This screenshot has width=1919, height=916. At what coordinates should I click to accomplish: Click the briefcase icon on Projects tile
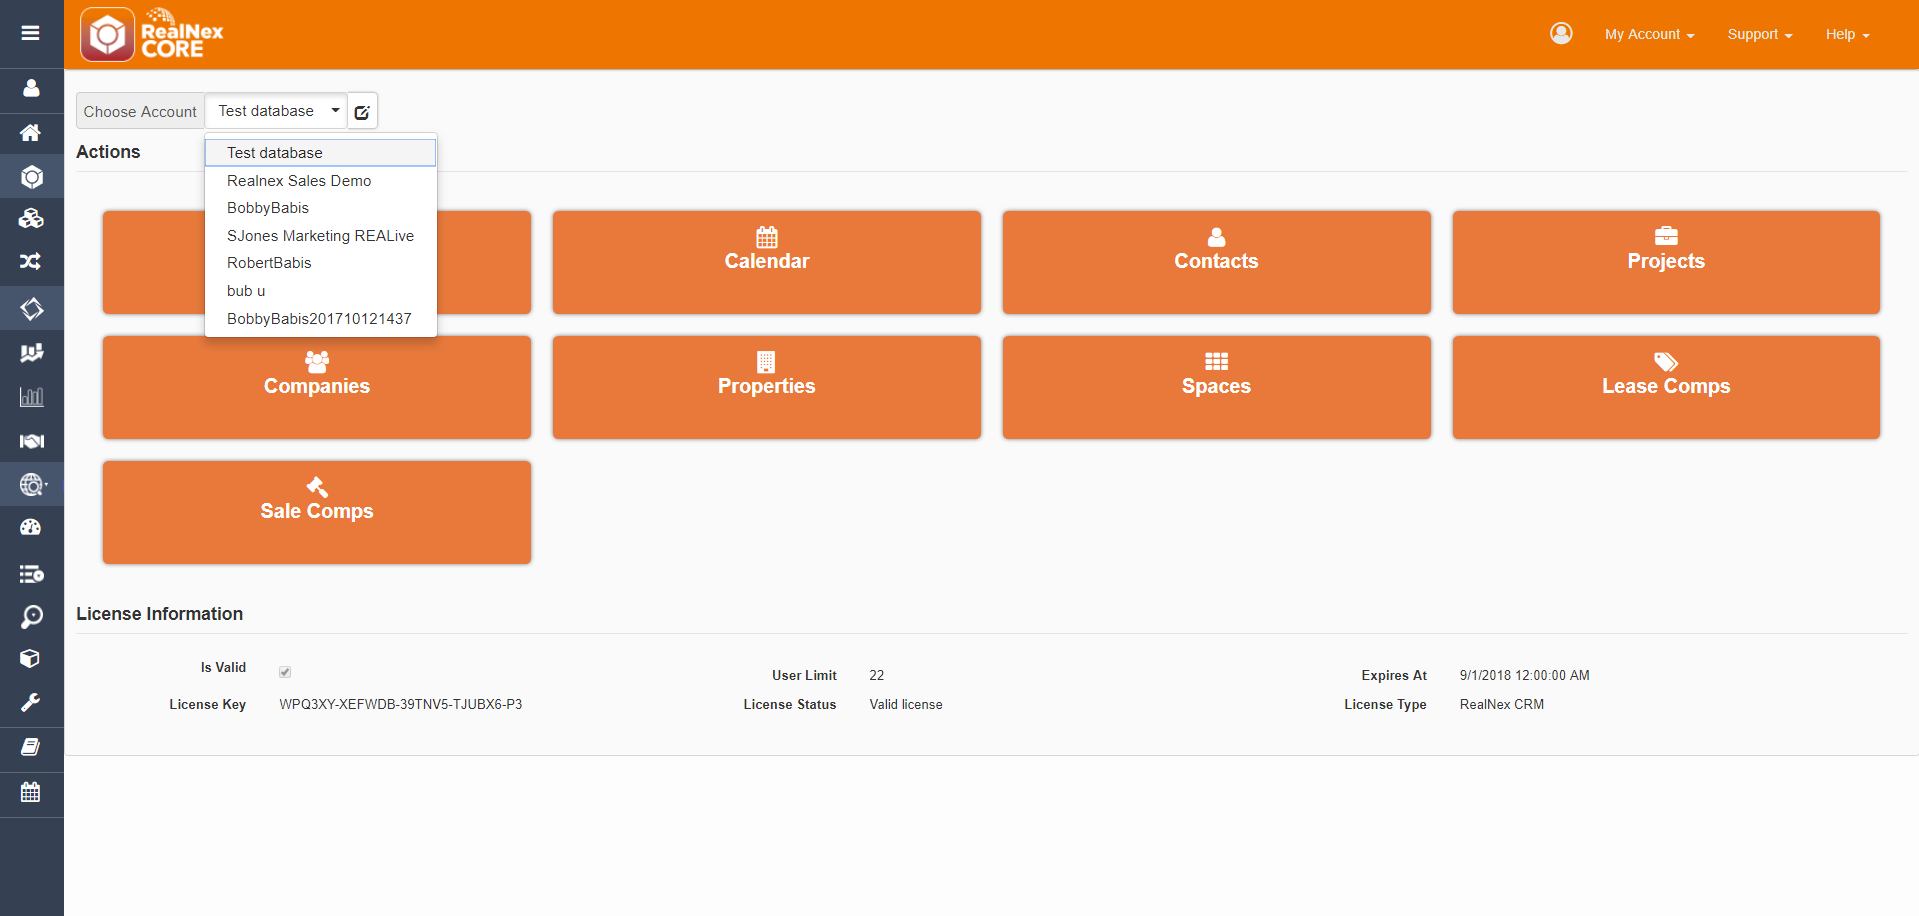1666,236
